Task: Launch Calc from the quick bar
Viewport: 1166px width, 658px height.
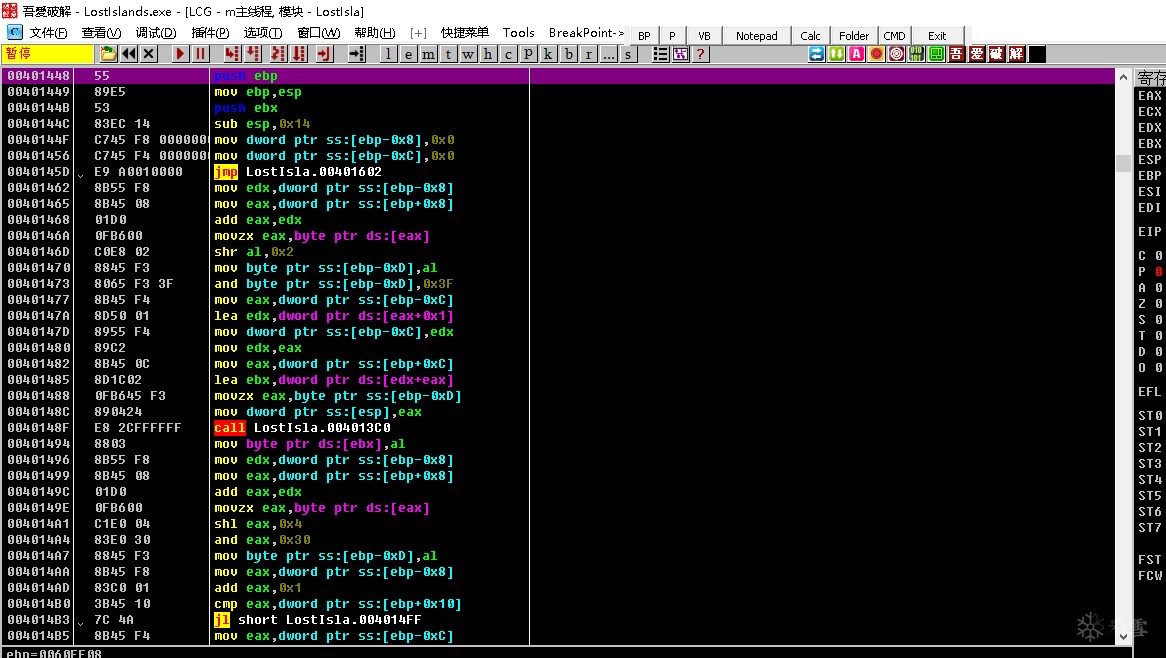Action: [810, 36]
